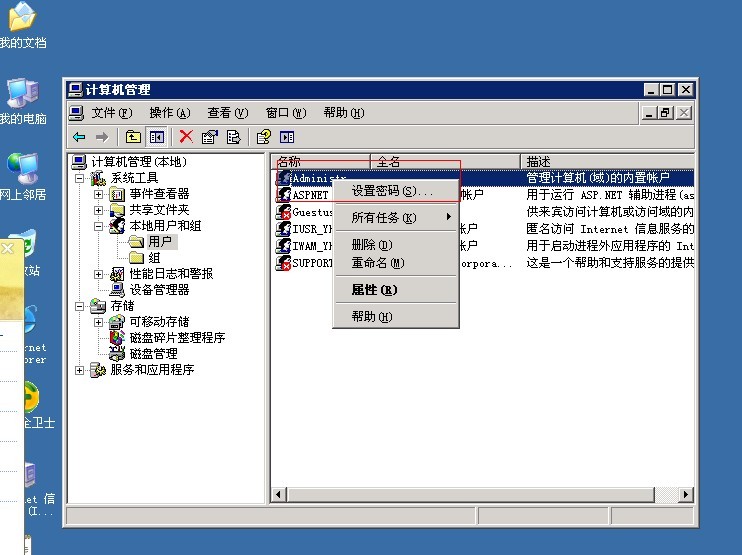Open 网上邻居 desktop icon
The height and width of the screenshot is (555, 742).
point(22,176)
